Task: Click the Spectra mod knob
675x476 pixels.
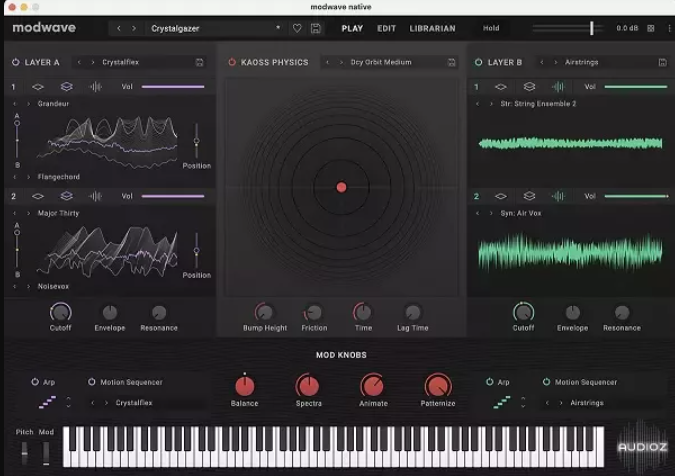Action: pos(308,386)
